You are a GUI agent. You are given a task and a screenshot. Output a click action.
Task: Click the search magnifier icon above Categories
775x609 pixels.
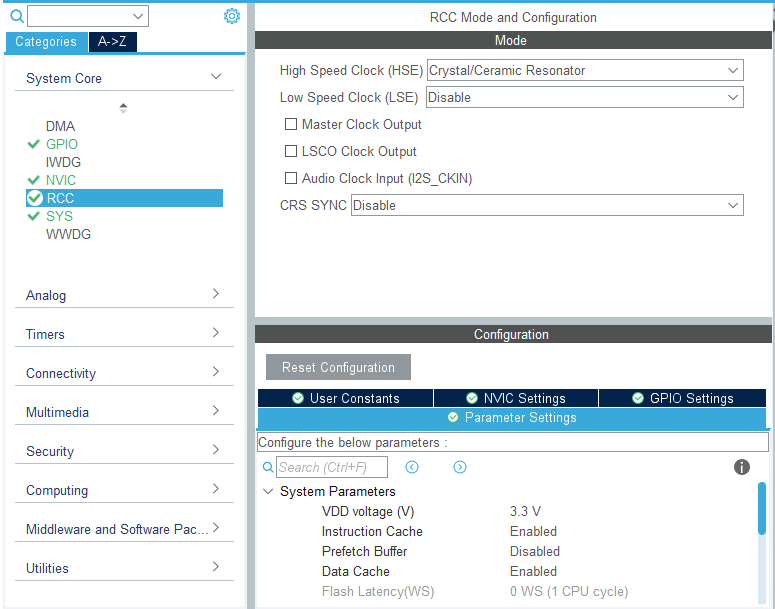click(x=17, y=16)
